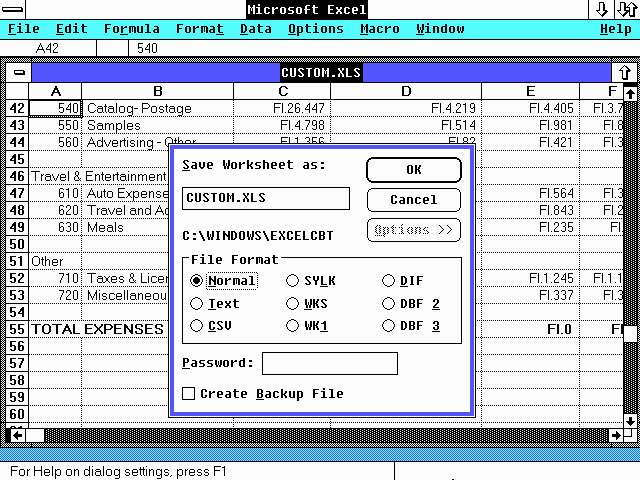
Task: Select row 42 header
Action: [17, 108]
